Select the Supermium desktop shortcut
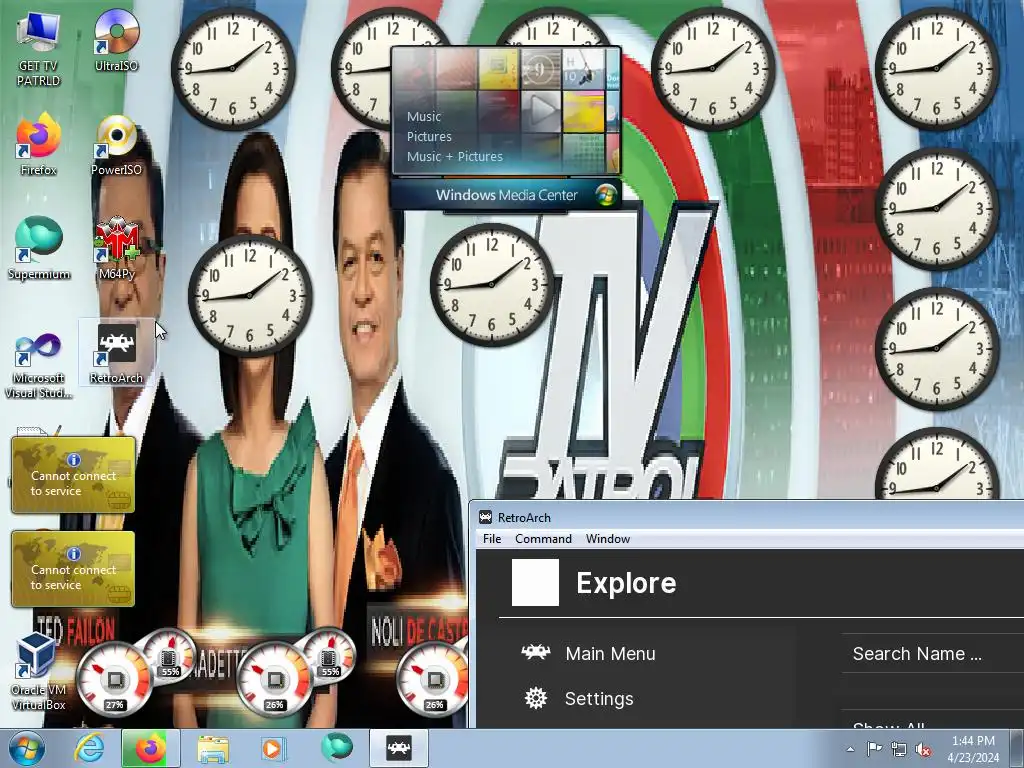Image resolution: width=1024 pixels, height=768 pixels. (x=39, y=249)
